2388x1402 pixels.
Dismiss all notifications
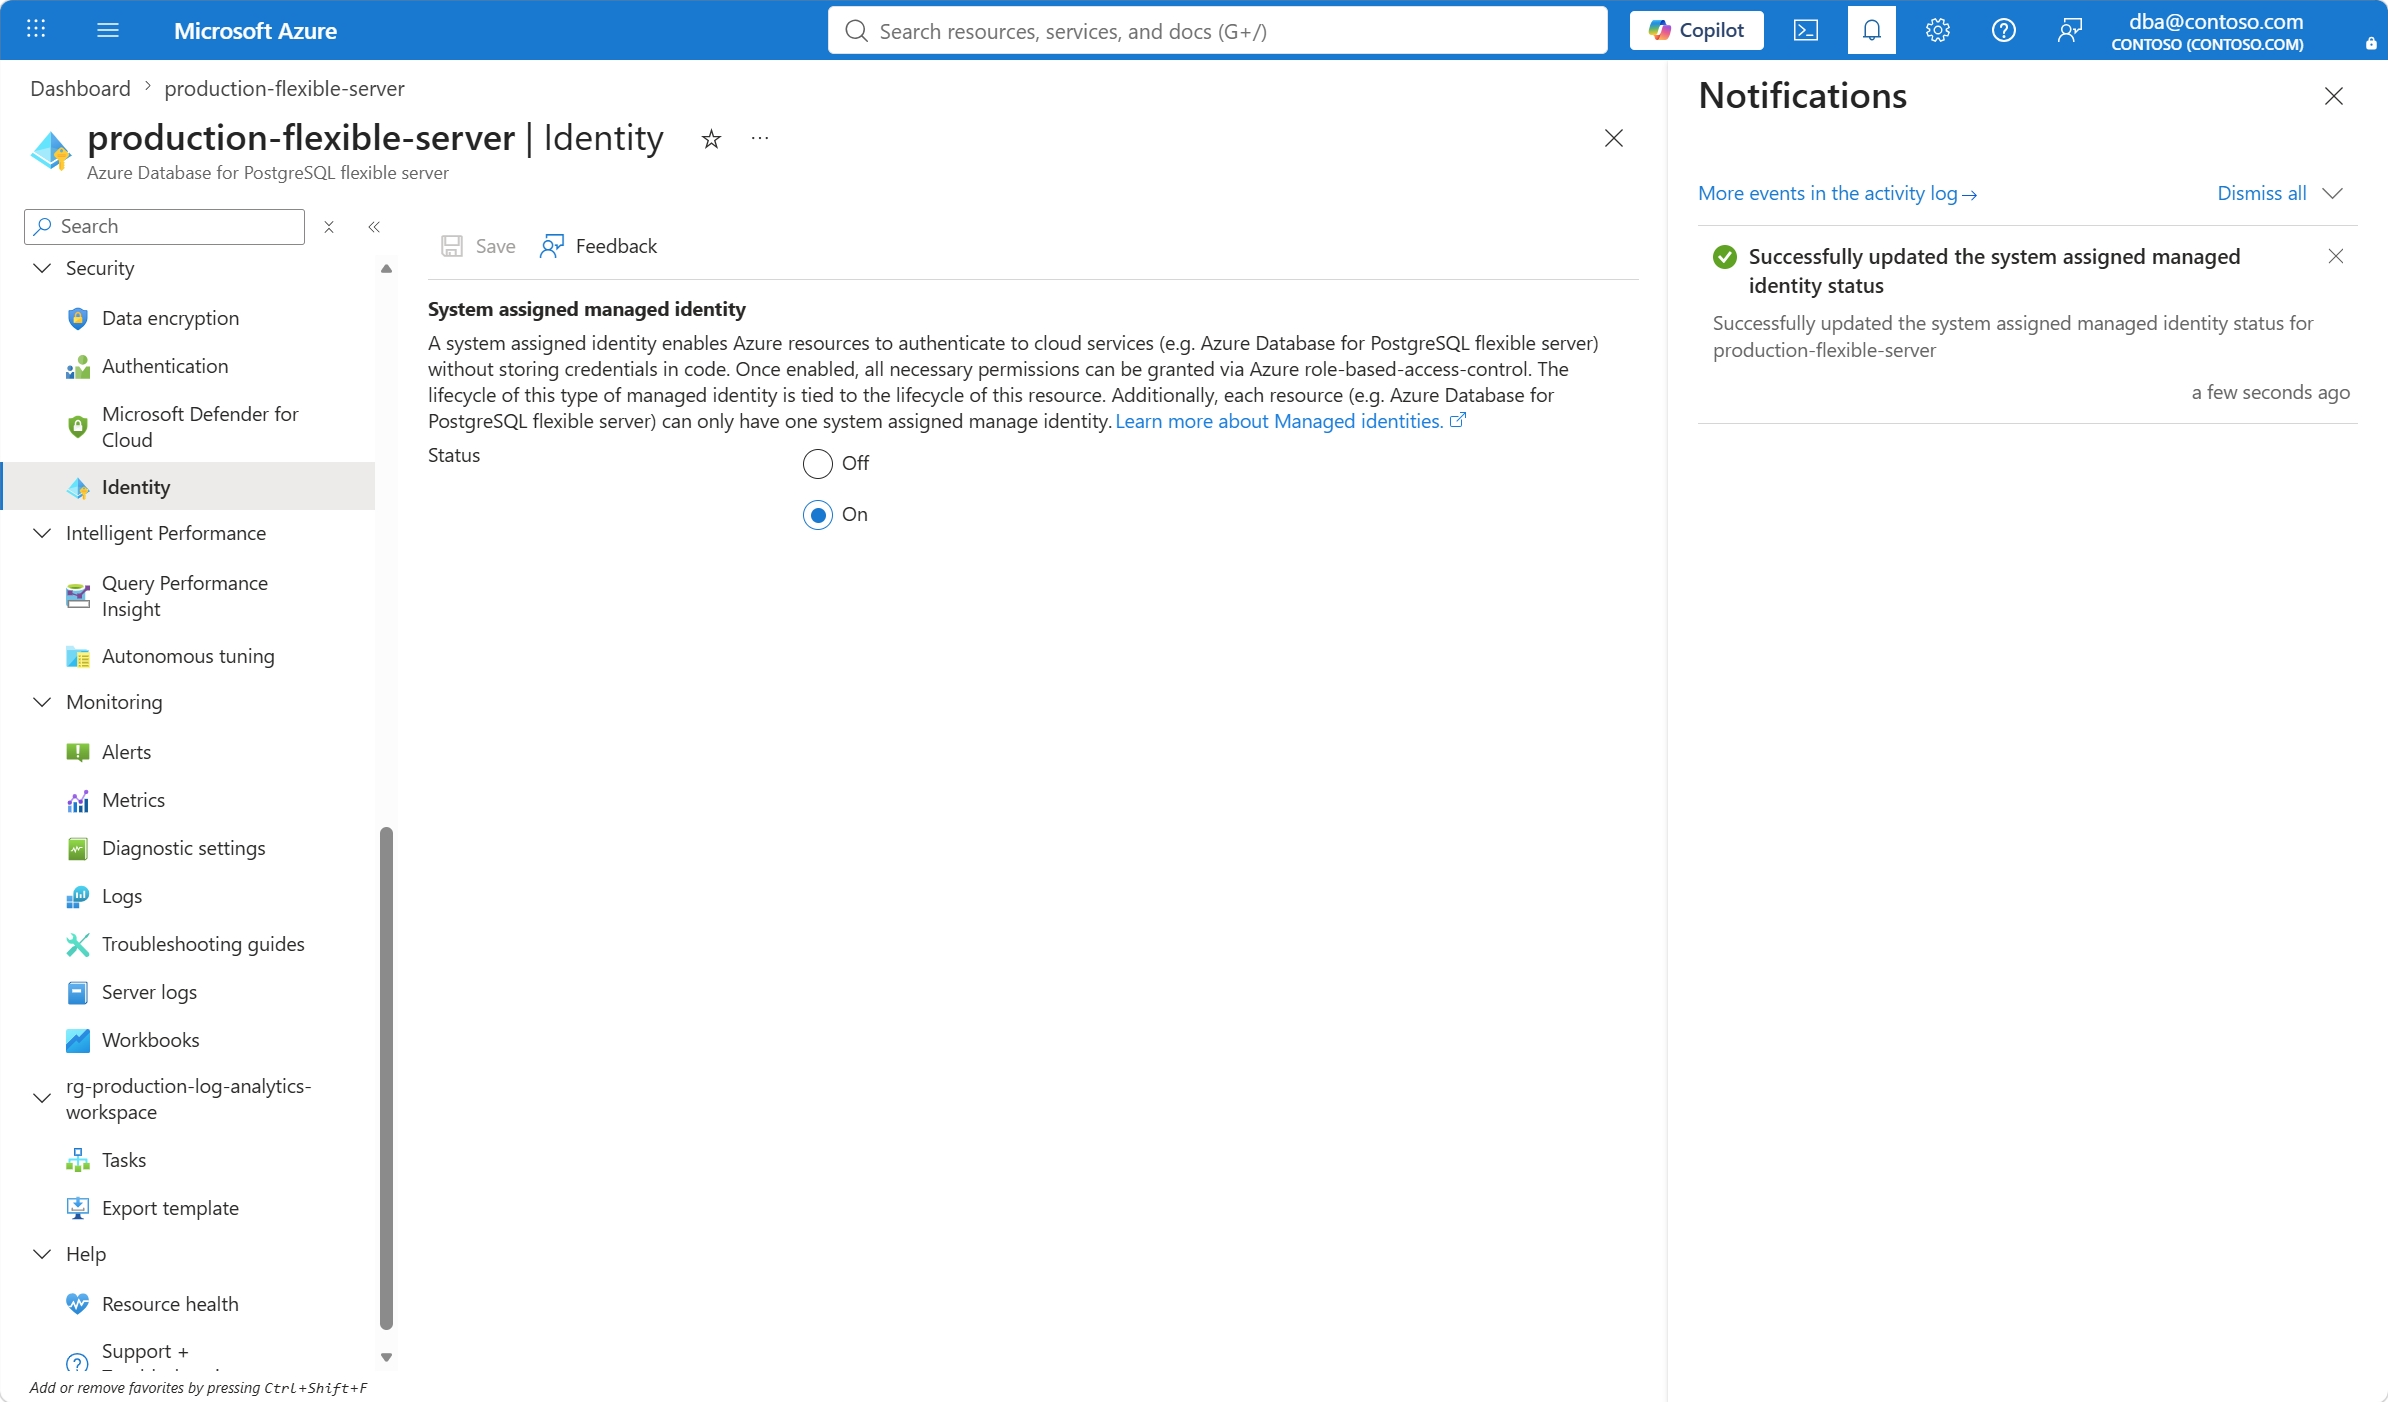[x=2262, y=193]
